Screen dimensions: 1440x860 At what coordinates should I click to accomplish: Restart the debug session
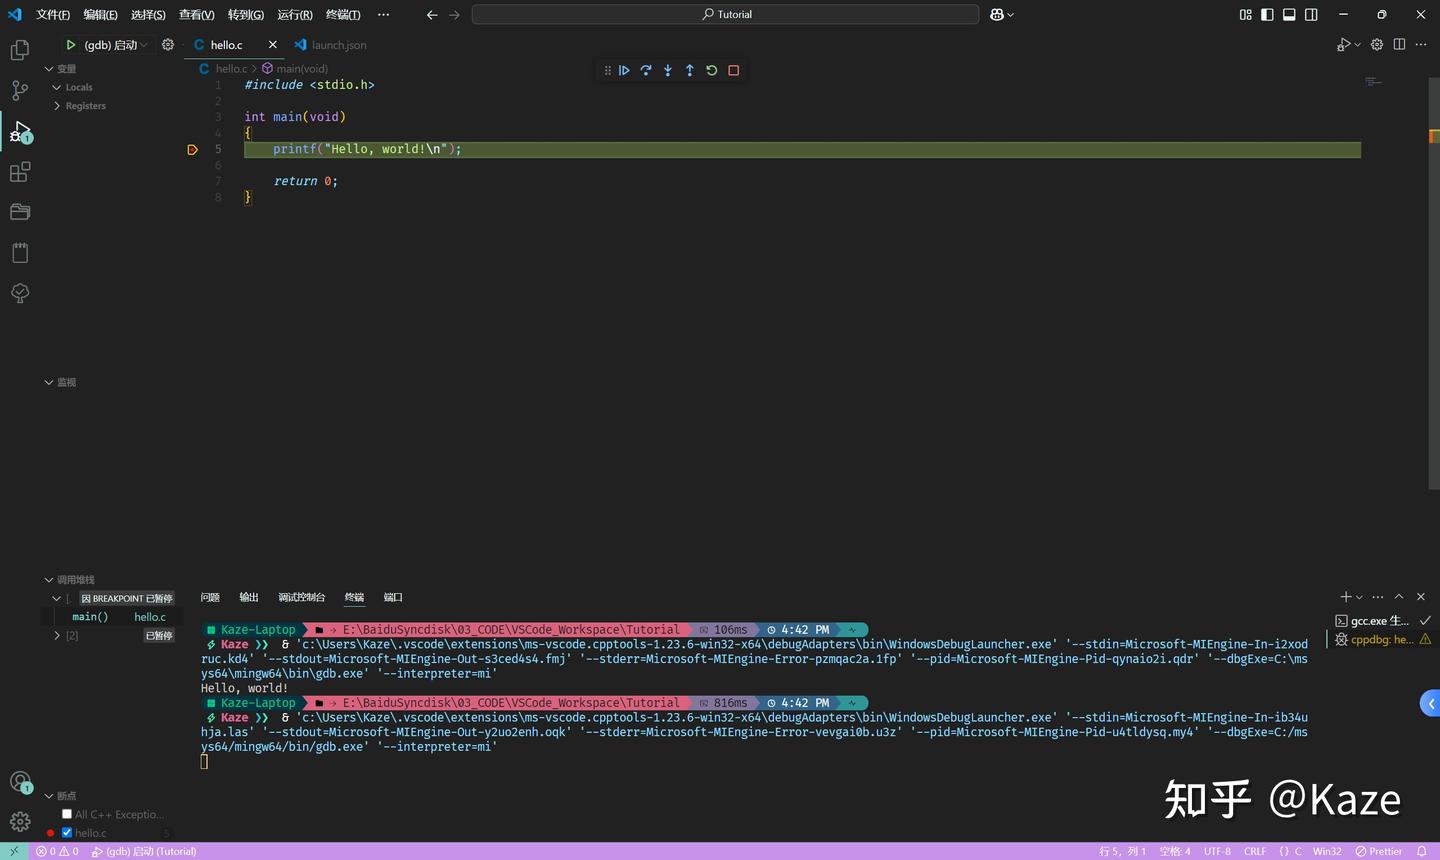(712, 71)
